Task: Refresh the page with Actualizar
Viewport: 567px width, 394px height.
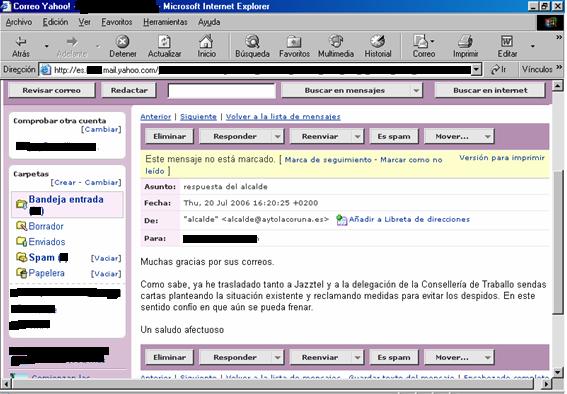Action: click(x=164, y=46)
